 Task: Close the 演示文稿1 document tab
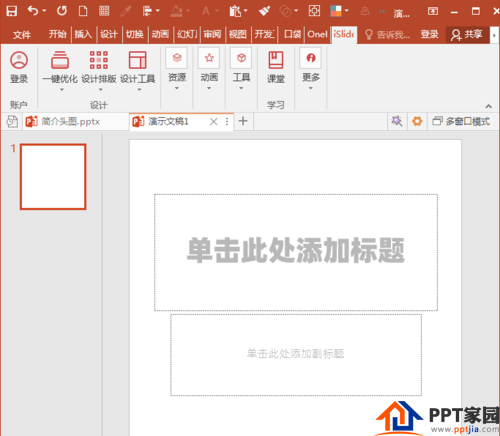(x=214, y=121)
